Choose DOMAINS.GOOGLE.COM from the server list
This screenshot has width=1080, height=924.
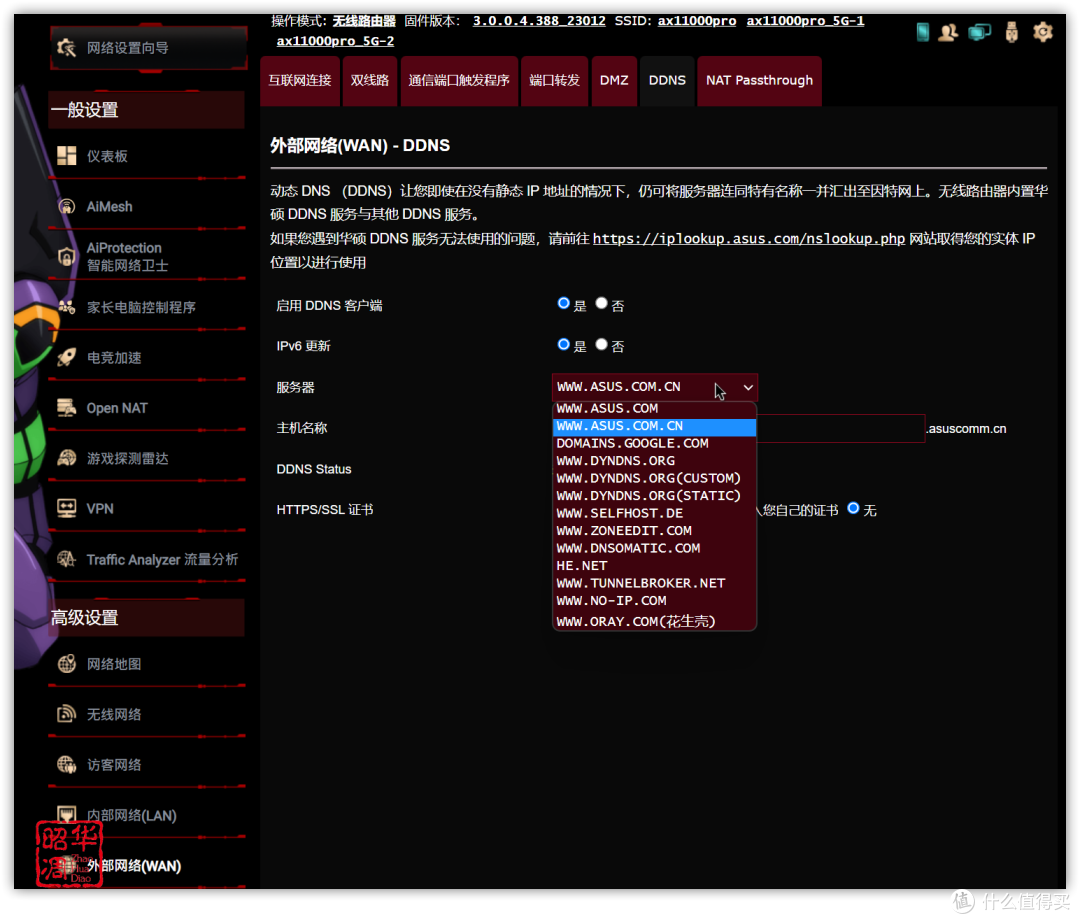pos(654,443)
